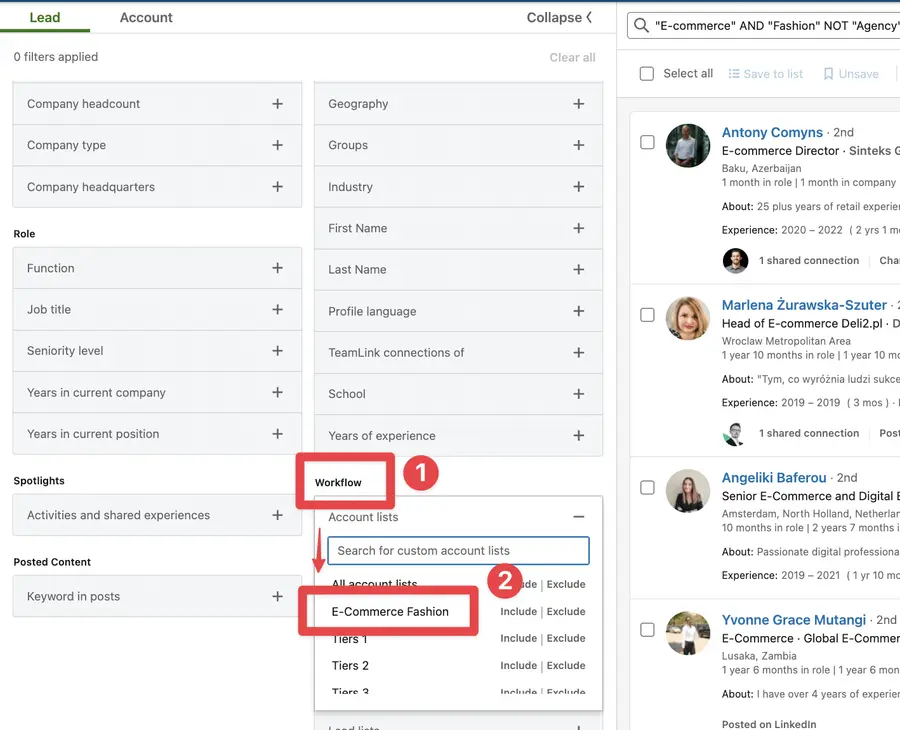Tick the Select all checkbox
This screenshot has width=900, height=730.
tap(647, 74)
